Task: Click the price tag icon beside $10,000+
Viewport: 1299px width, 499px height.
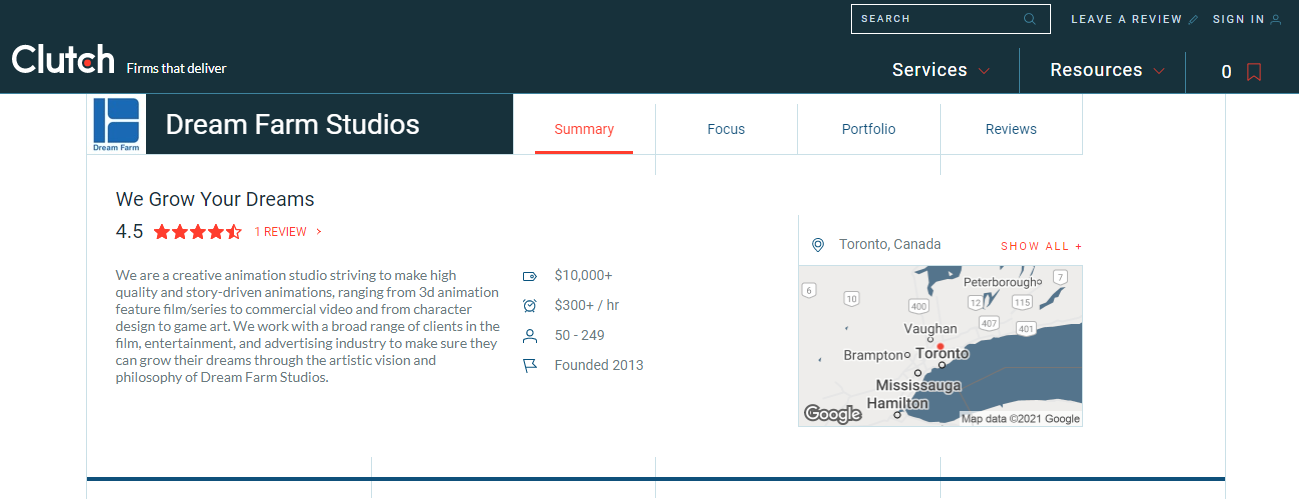Action: 530,276
